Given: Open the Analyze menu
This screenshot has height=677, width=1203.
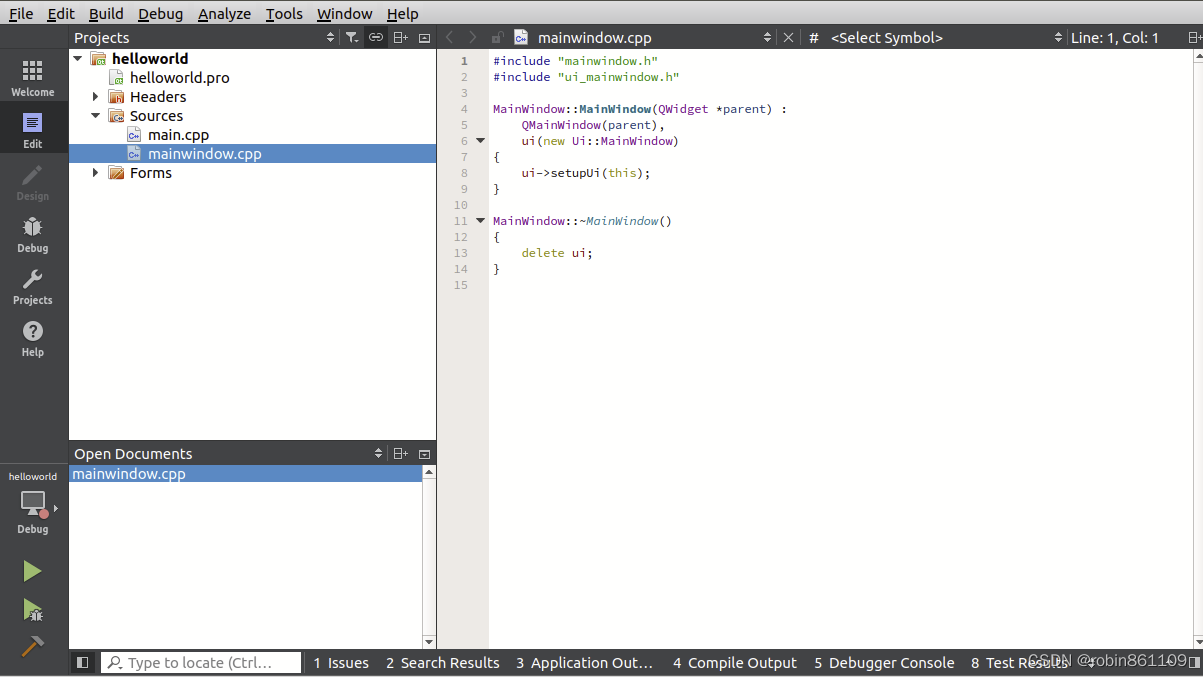Looking at the screenshot, I should (224, 13).
